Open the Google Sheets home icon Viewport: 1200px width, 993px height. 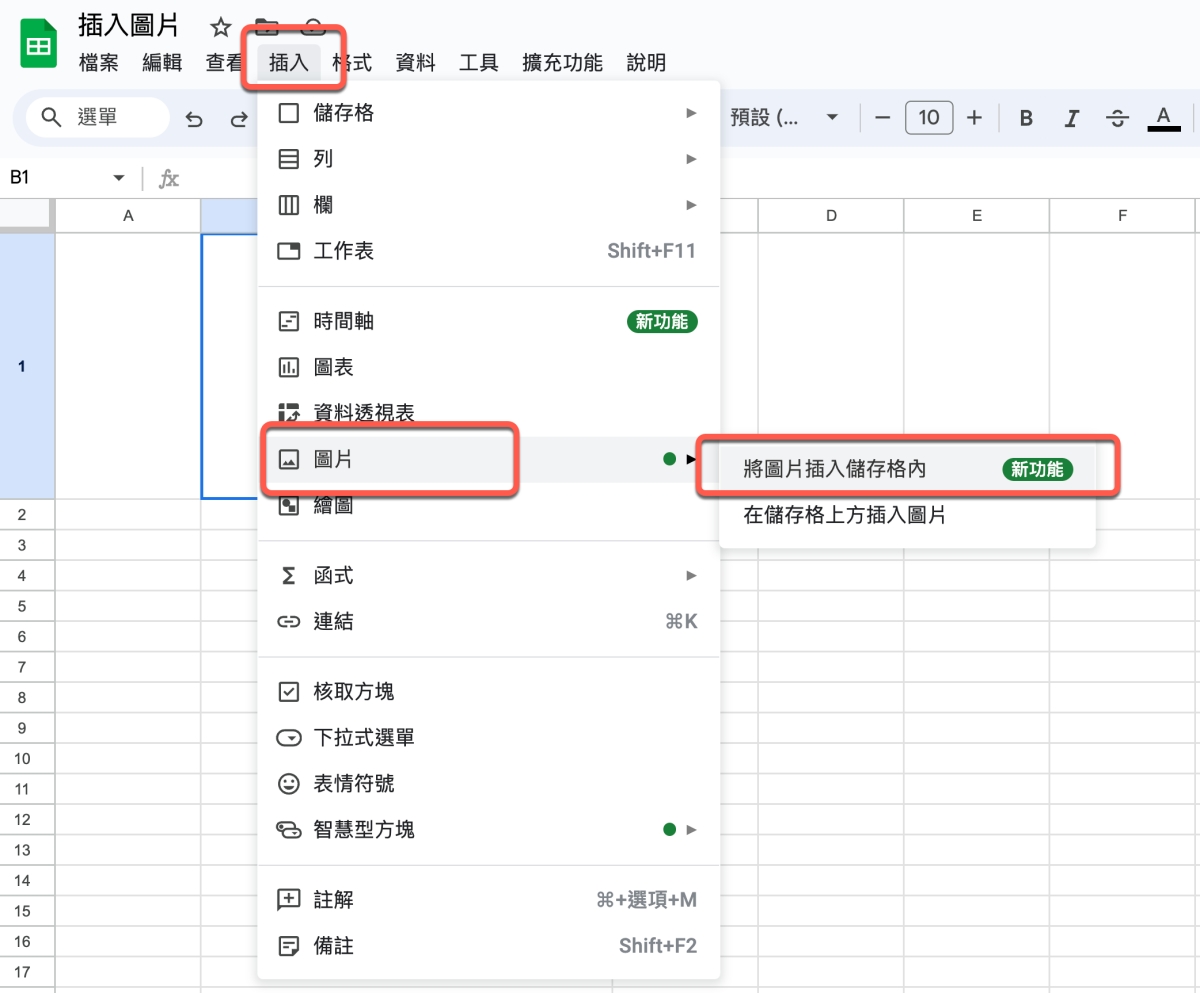[x=39, y=43]
